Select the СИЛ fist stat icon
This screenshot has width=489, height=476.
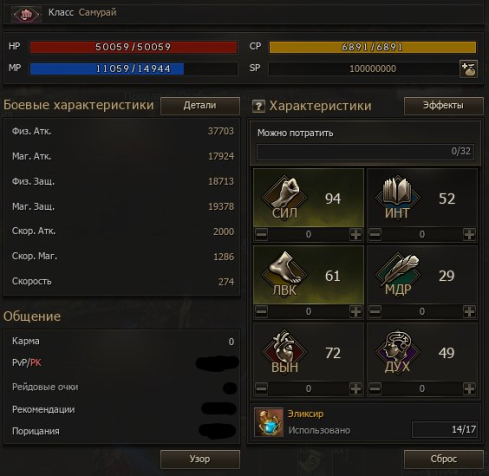tap(284, 196)
